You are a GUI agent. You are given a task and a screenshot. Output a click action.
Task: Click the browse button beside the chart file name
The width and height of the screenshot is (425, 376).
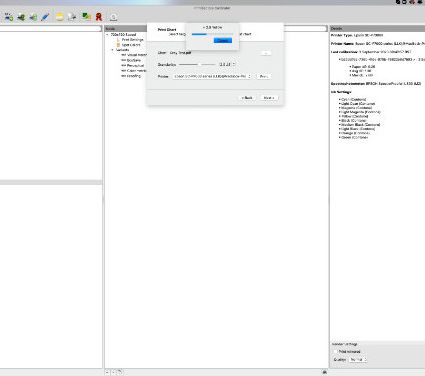click(266, 53)
